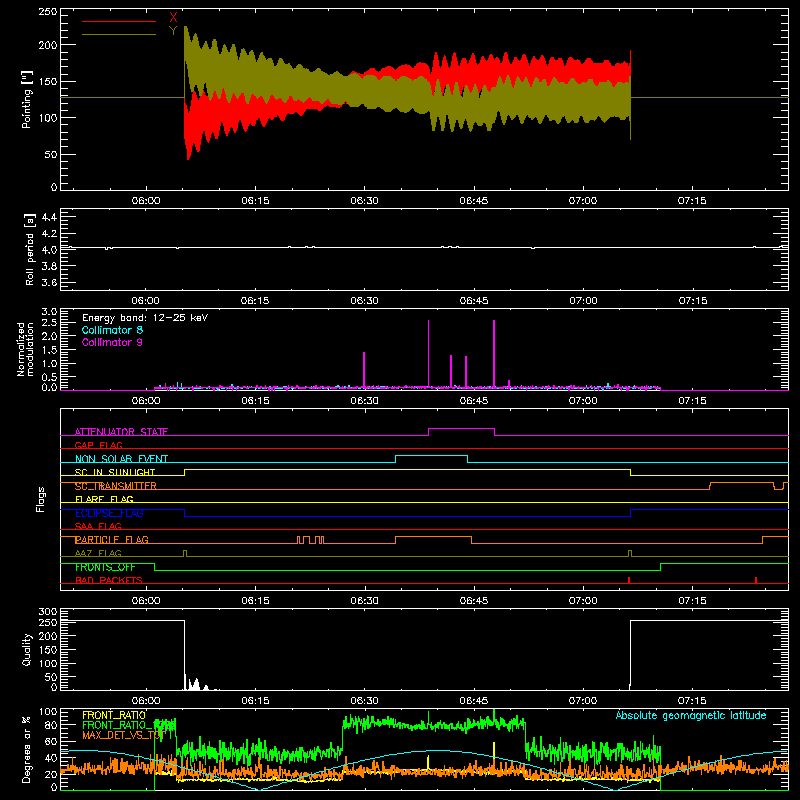Click the 'Flags' axis title
Image resolution: width=800 pixels, height=800 pixels.
41,499
